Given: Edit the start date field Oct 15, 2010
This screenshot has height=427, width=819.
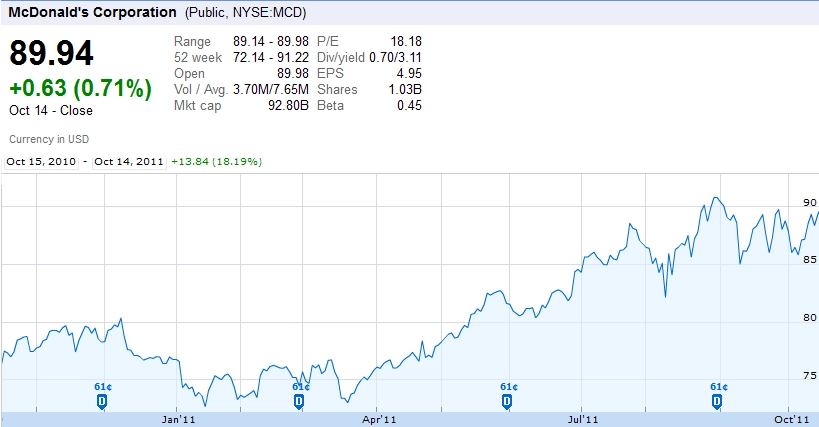Looking at the screenshot, I should tap(41, 162).
